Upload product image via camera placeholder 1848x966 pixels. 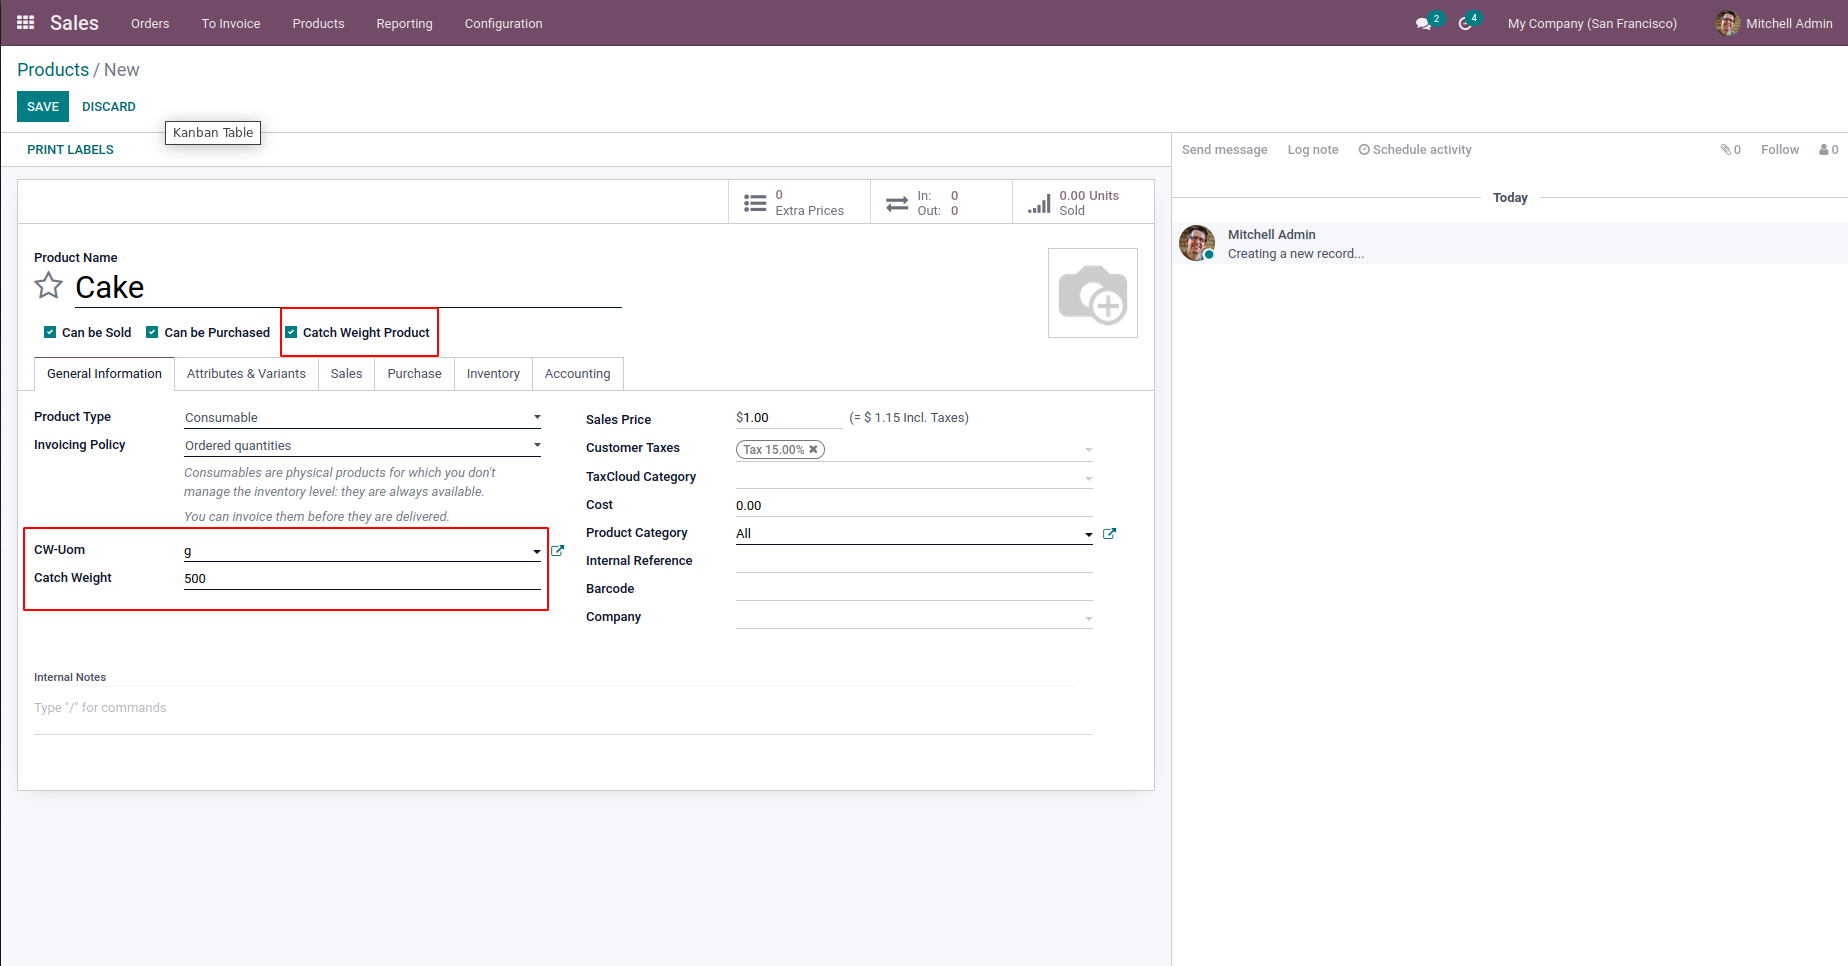(x=1093, y=293)
